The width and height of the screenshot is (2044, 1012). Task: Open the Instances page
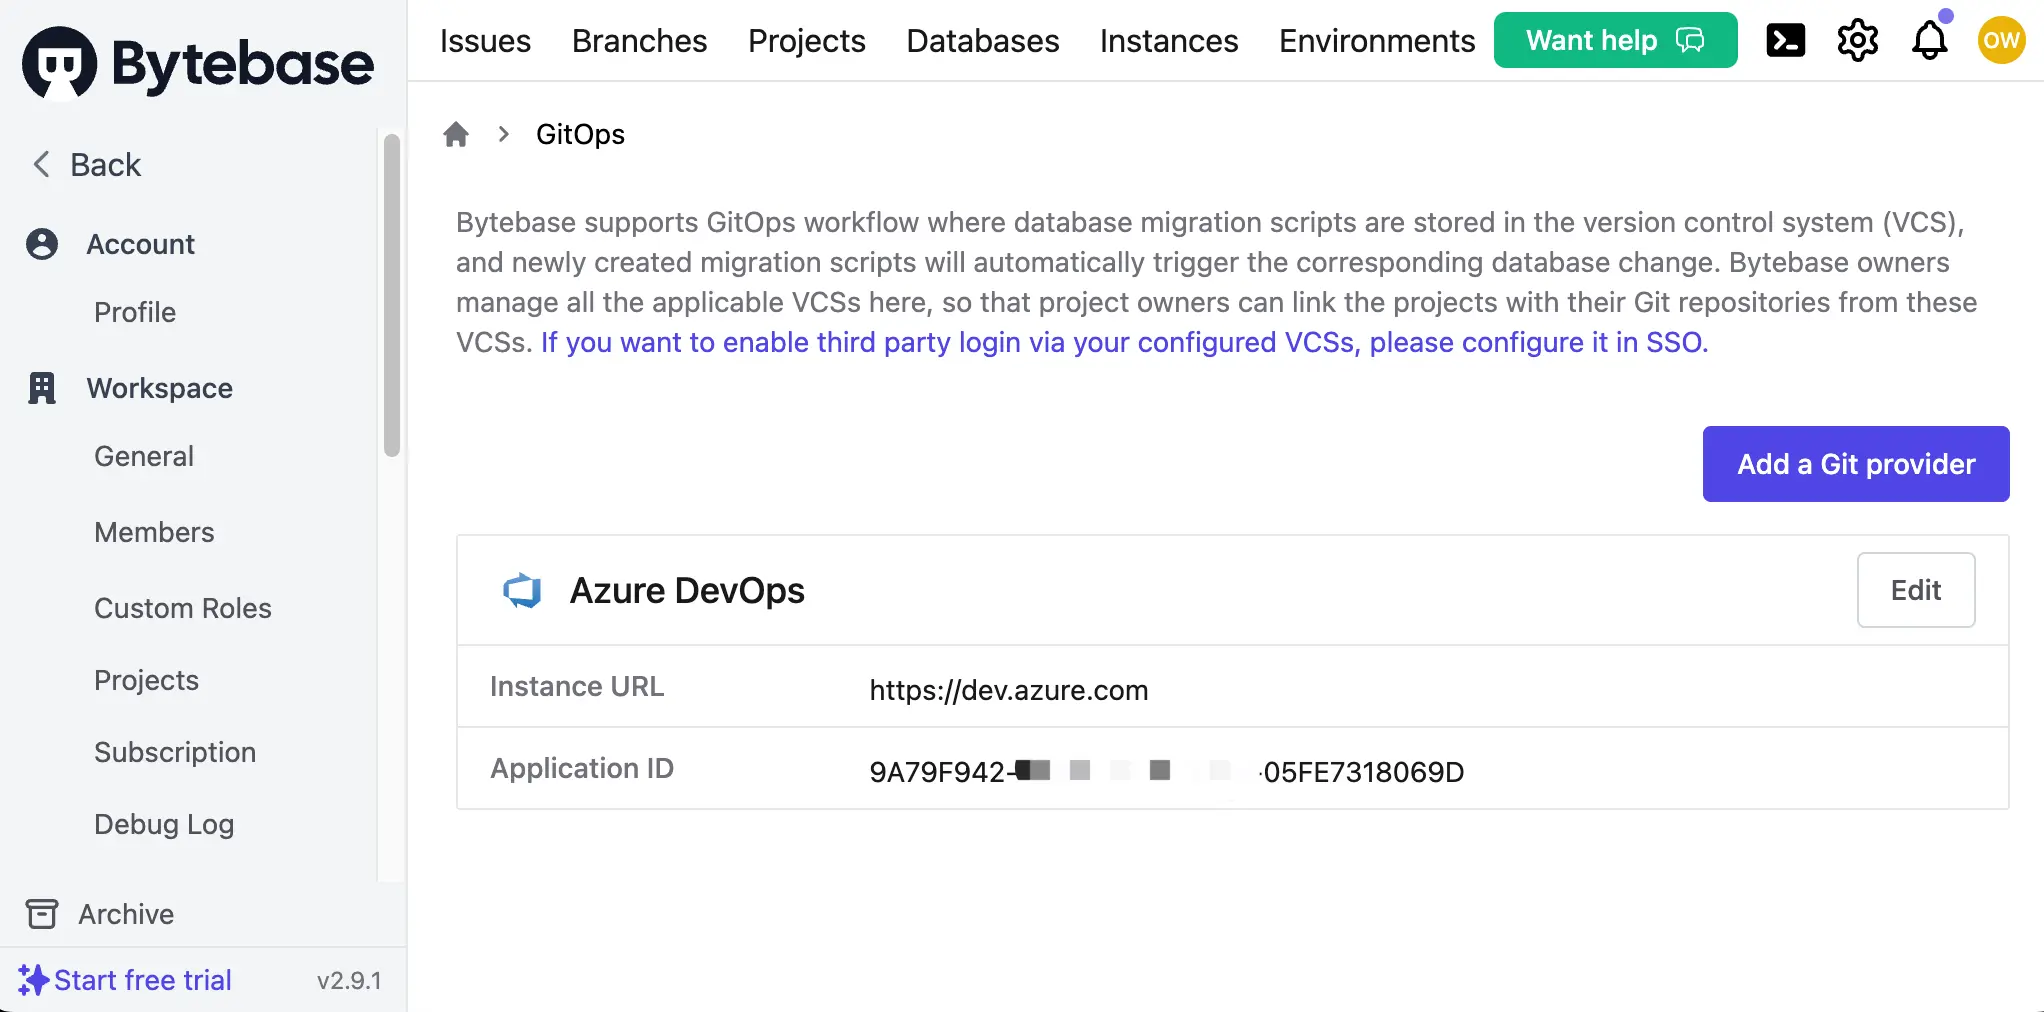[x=1169, y=41]
